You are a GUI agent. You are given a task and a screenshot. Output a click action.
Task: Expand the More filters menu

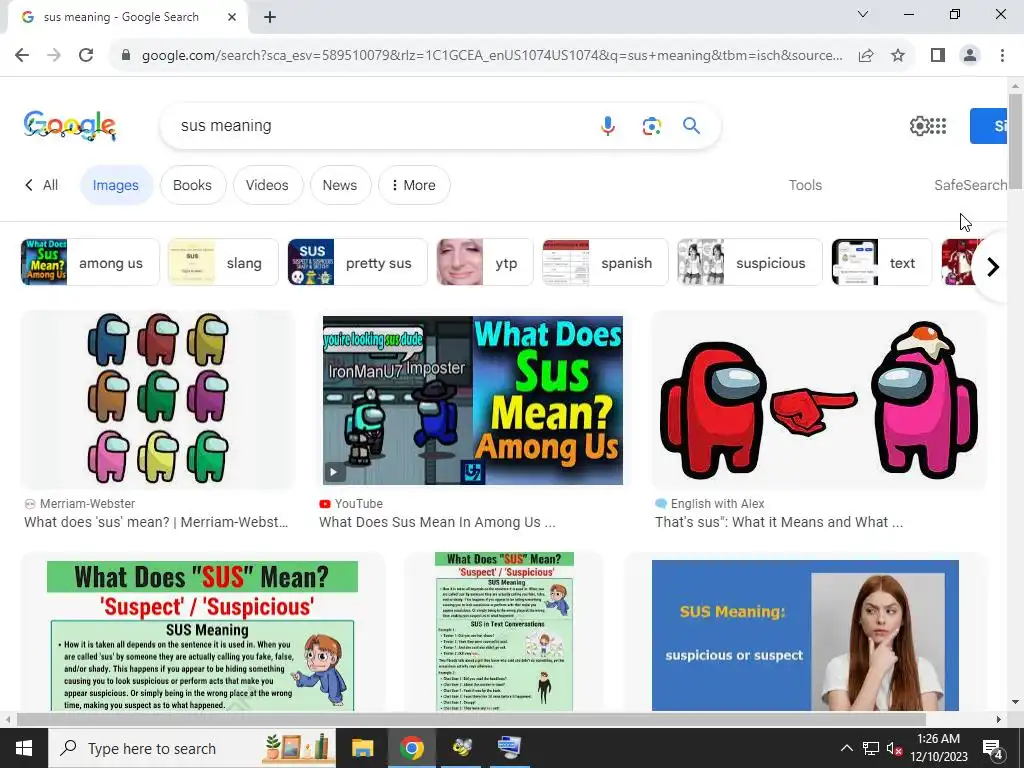pos(413,185)
